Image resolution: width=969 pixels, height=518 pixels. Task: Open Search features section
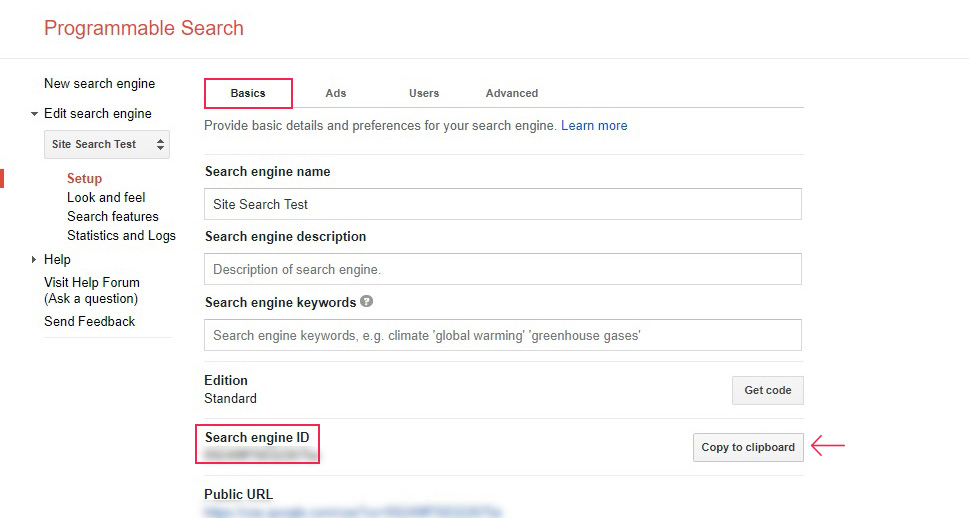[113, 216]
